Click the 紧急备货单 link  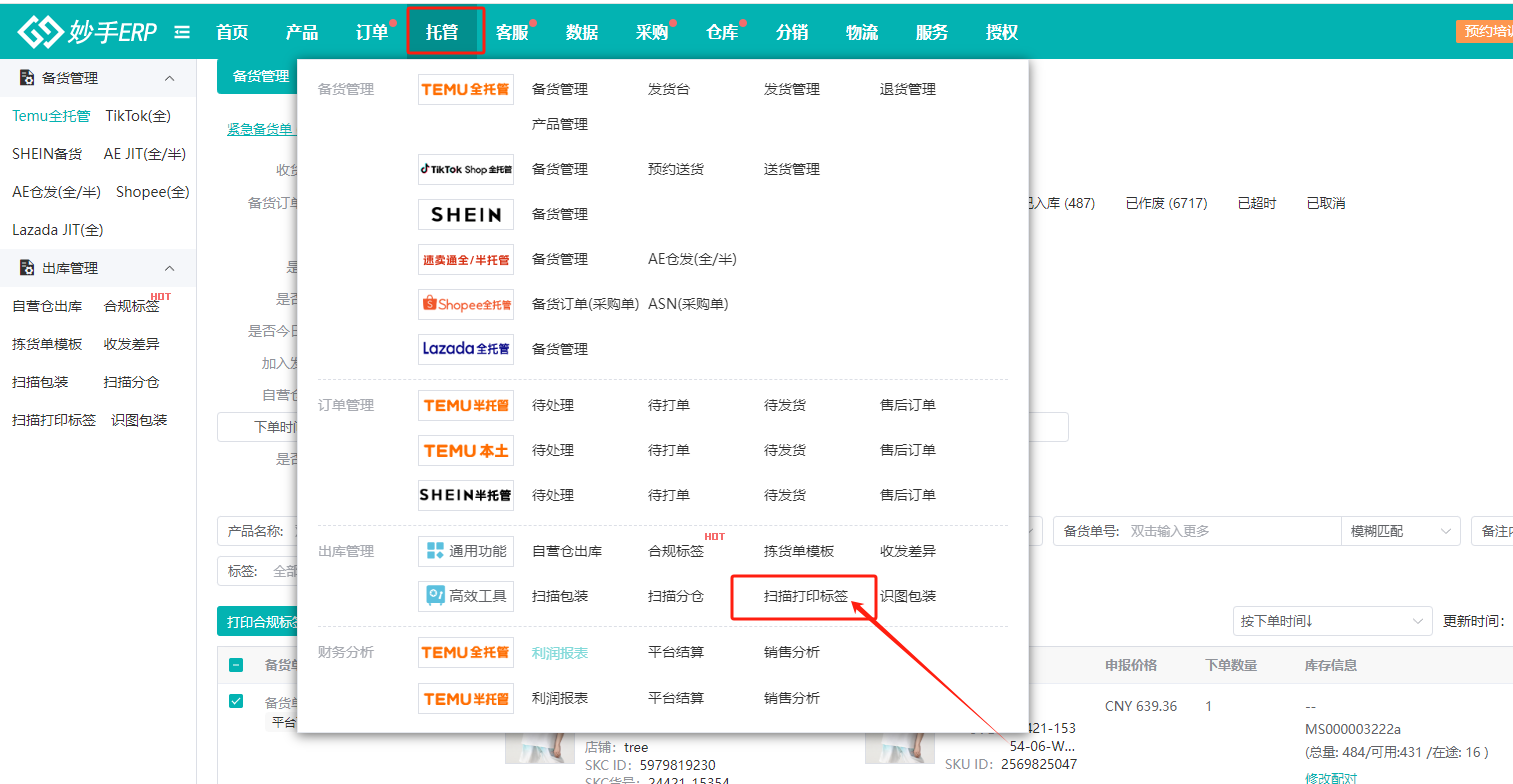260,129
